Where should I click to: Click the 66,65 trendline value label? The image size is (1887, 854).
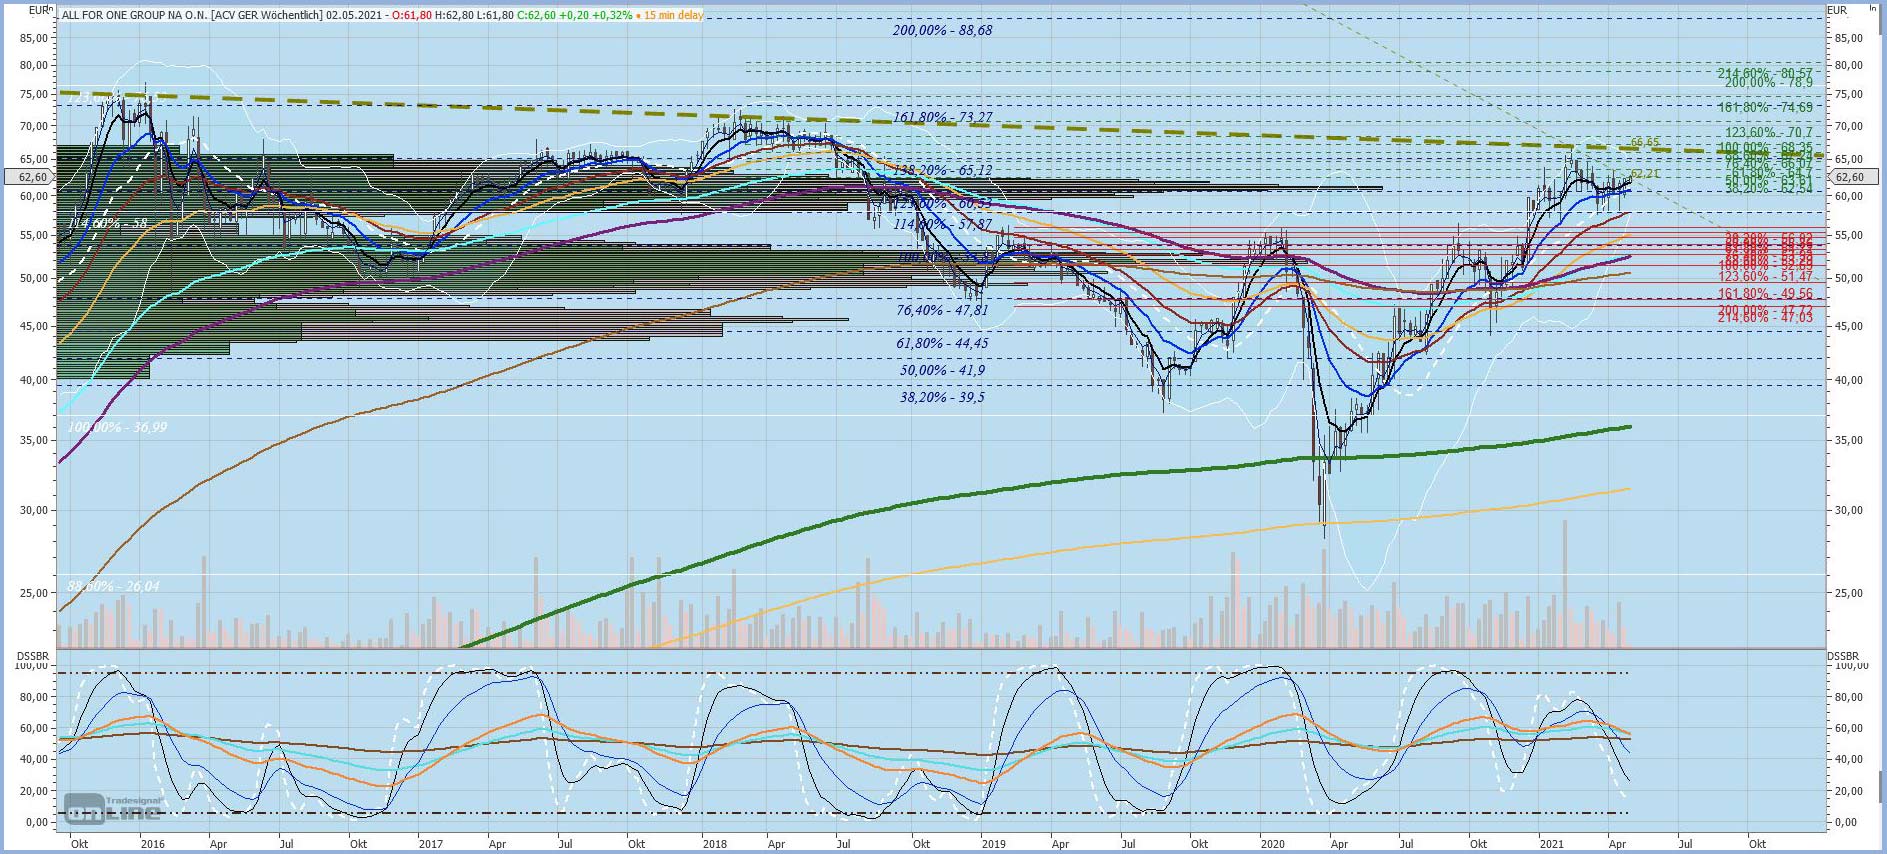click(x=1645, y=143)
